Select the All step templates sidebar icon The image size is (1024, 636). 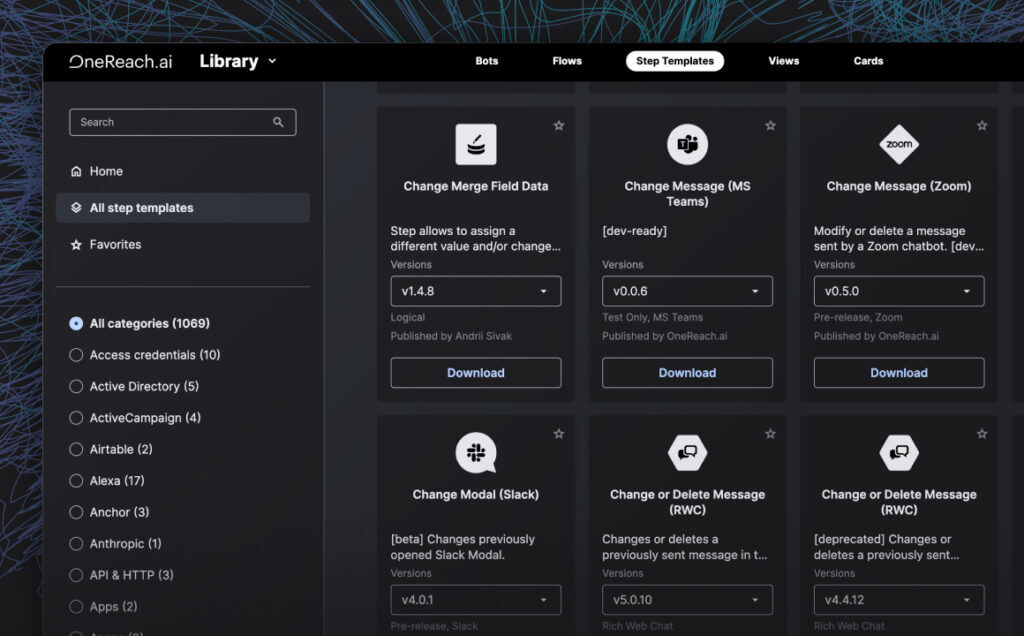78,208
